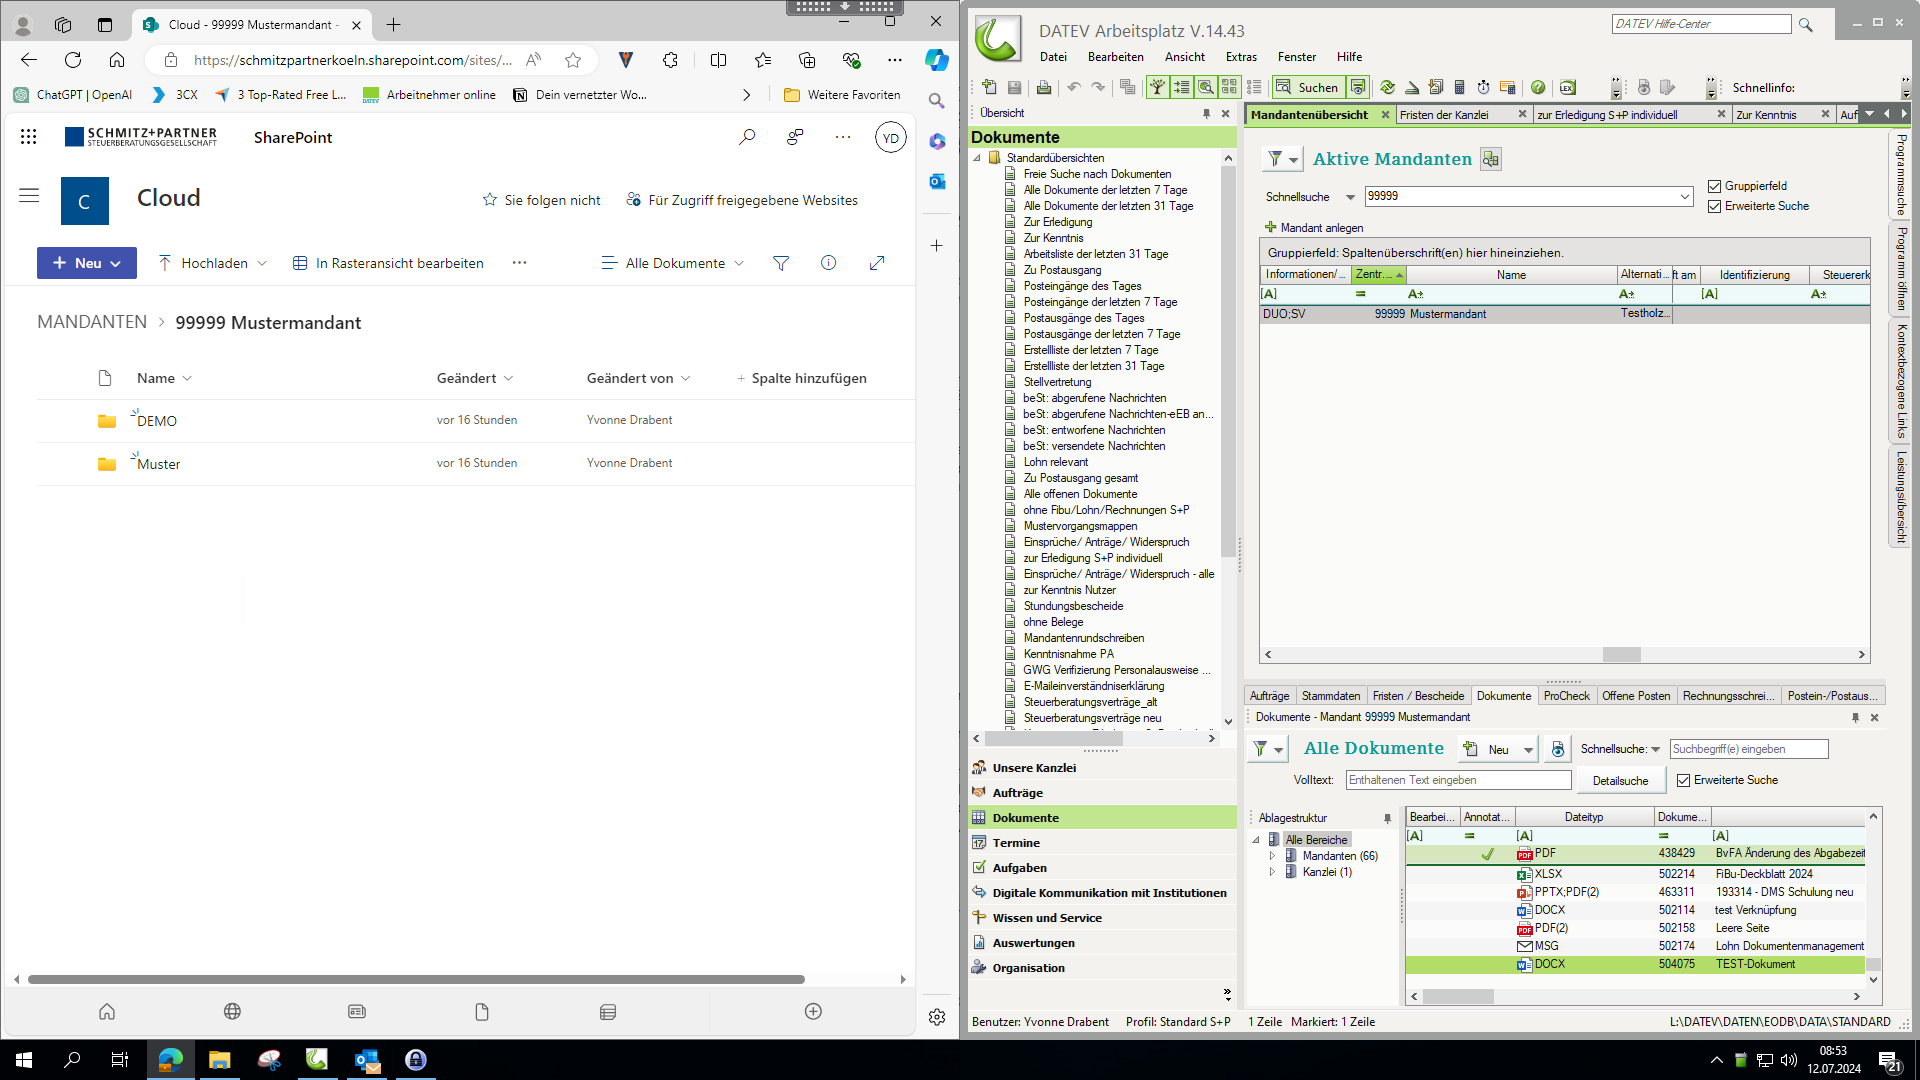The width and height of the screenshot is (1920, 1080).
Task: Click the stopwatch icon in DATEV toolbar
Action: coord(1483,87)
